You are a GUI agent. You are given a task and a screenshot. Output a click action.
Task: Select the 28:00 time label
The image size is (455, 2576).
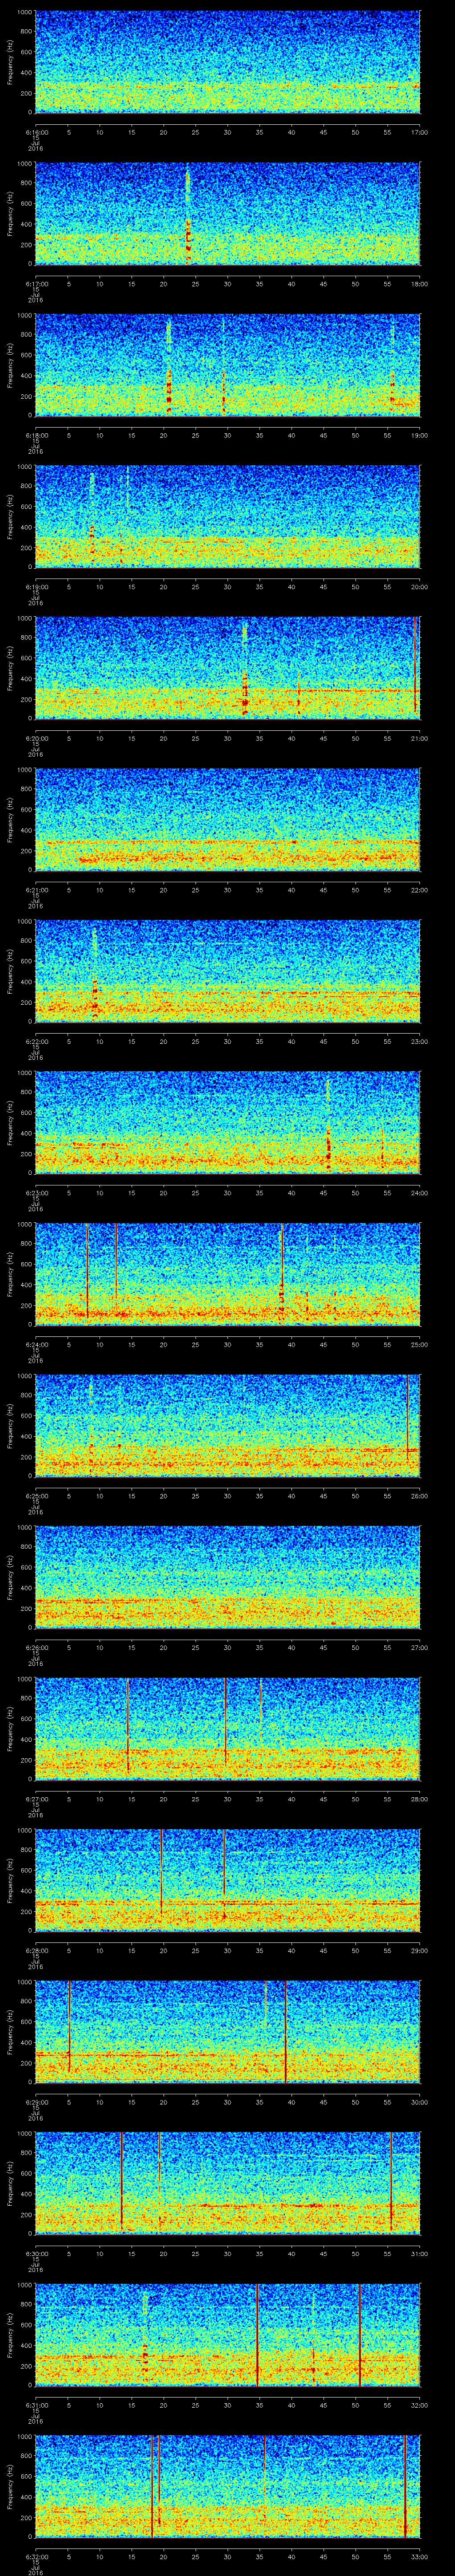tap(419, 1799)
